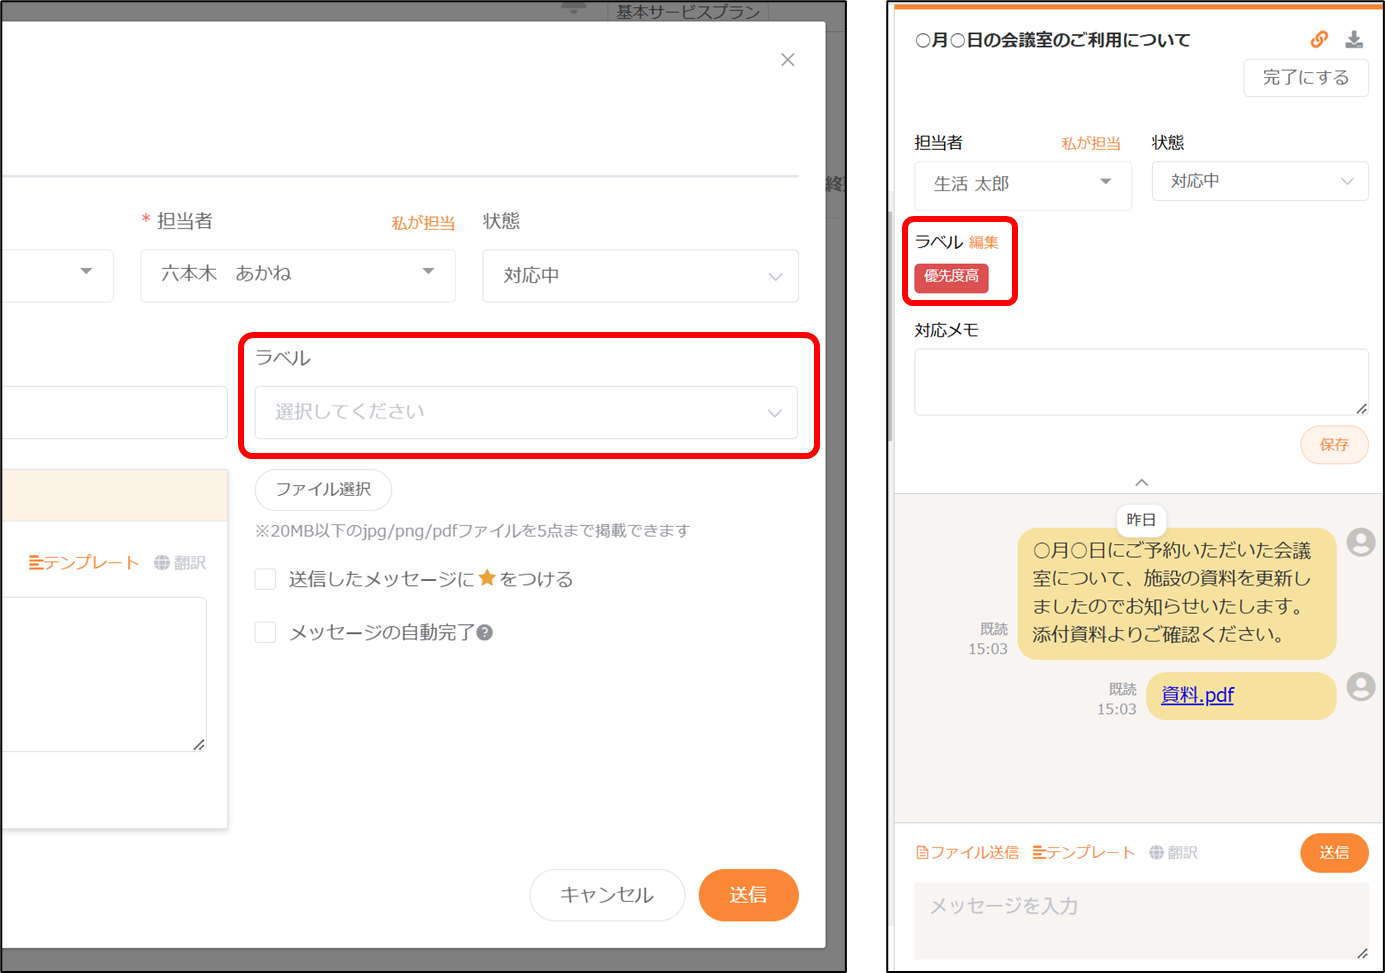Click テンプレート beside ファイル送信 in the chat panel
1385x973 pixels.
1084,853
